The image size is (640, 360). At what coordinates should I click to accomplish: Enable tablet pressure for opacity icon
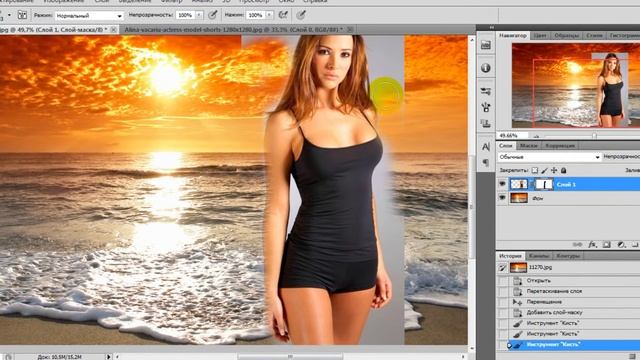point(212,15)
